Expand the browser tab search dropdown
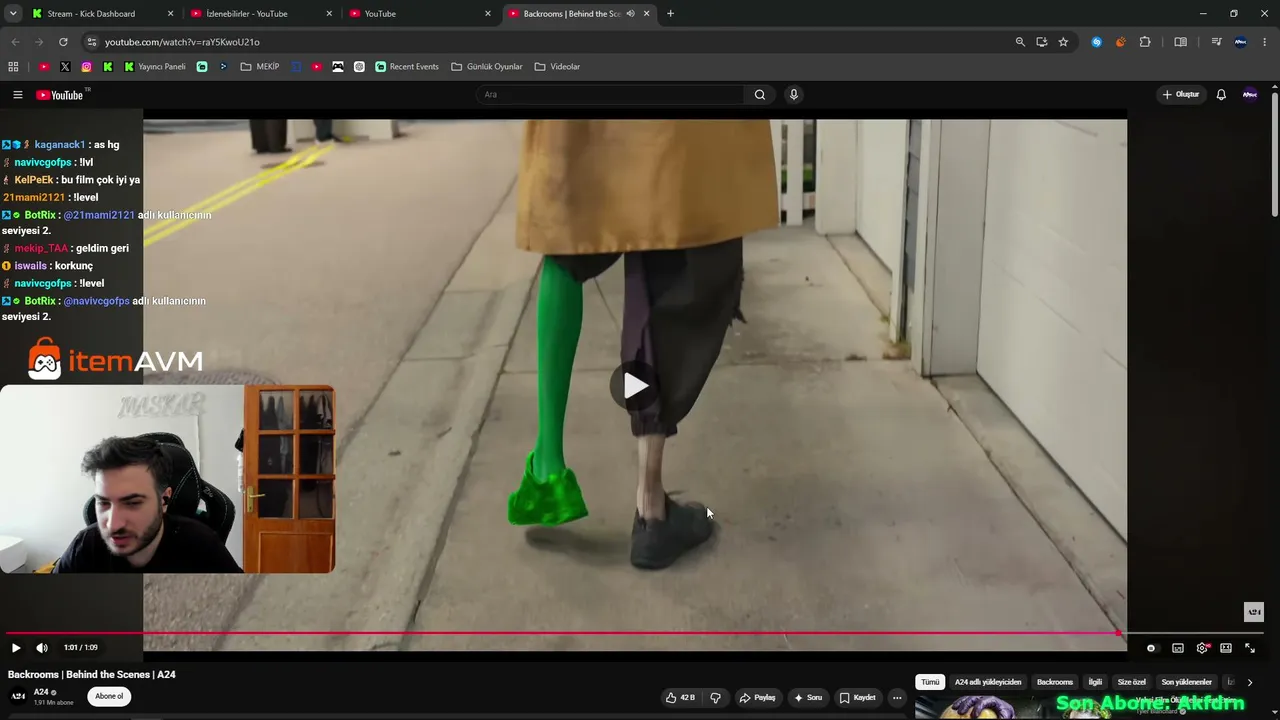Screen dimensions: 1280x720 pyautogui.click(x=13, y=14)
